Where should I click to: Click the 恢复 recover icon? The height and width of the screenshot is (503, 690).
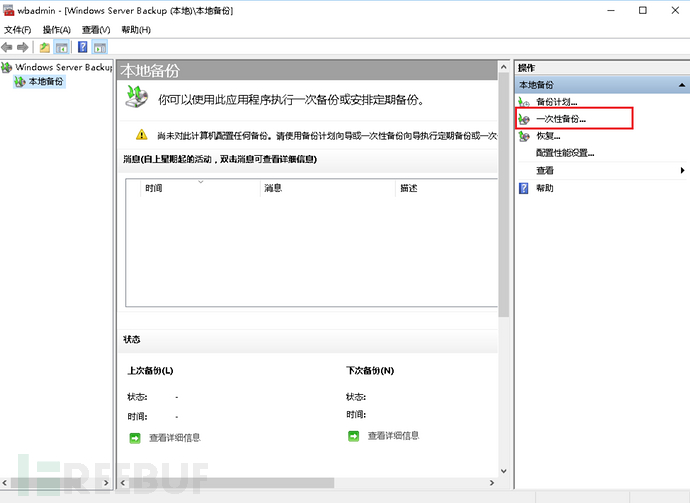pos(524,136)
